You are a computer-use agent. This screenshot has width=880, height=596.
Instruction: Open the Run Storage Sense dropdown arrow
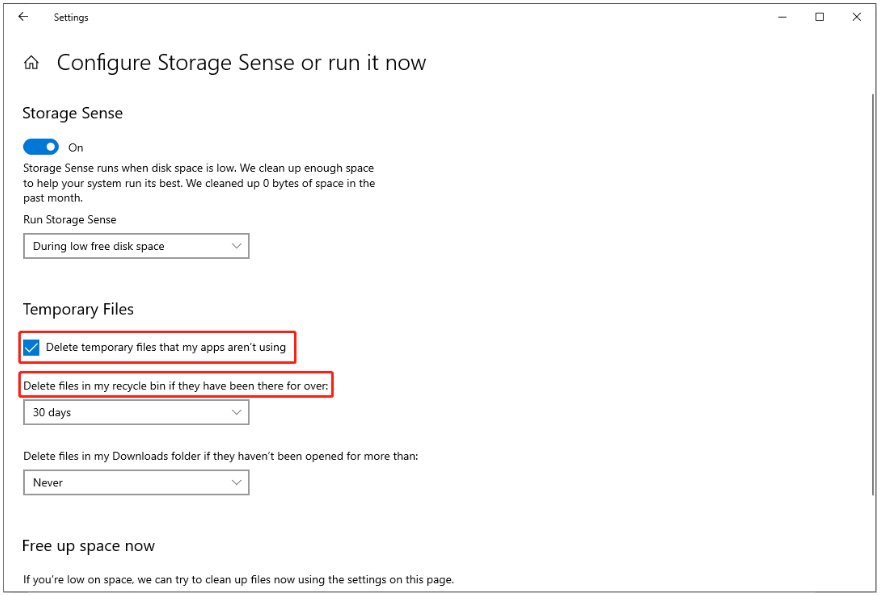[x=238, y=245]
